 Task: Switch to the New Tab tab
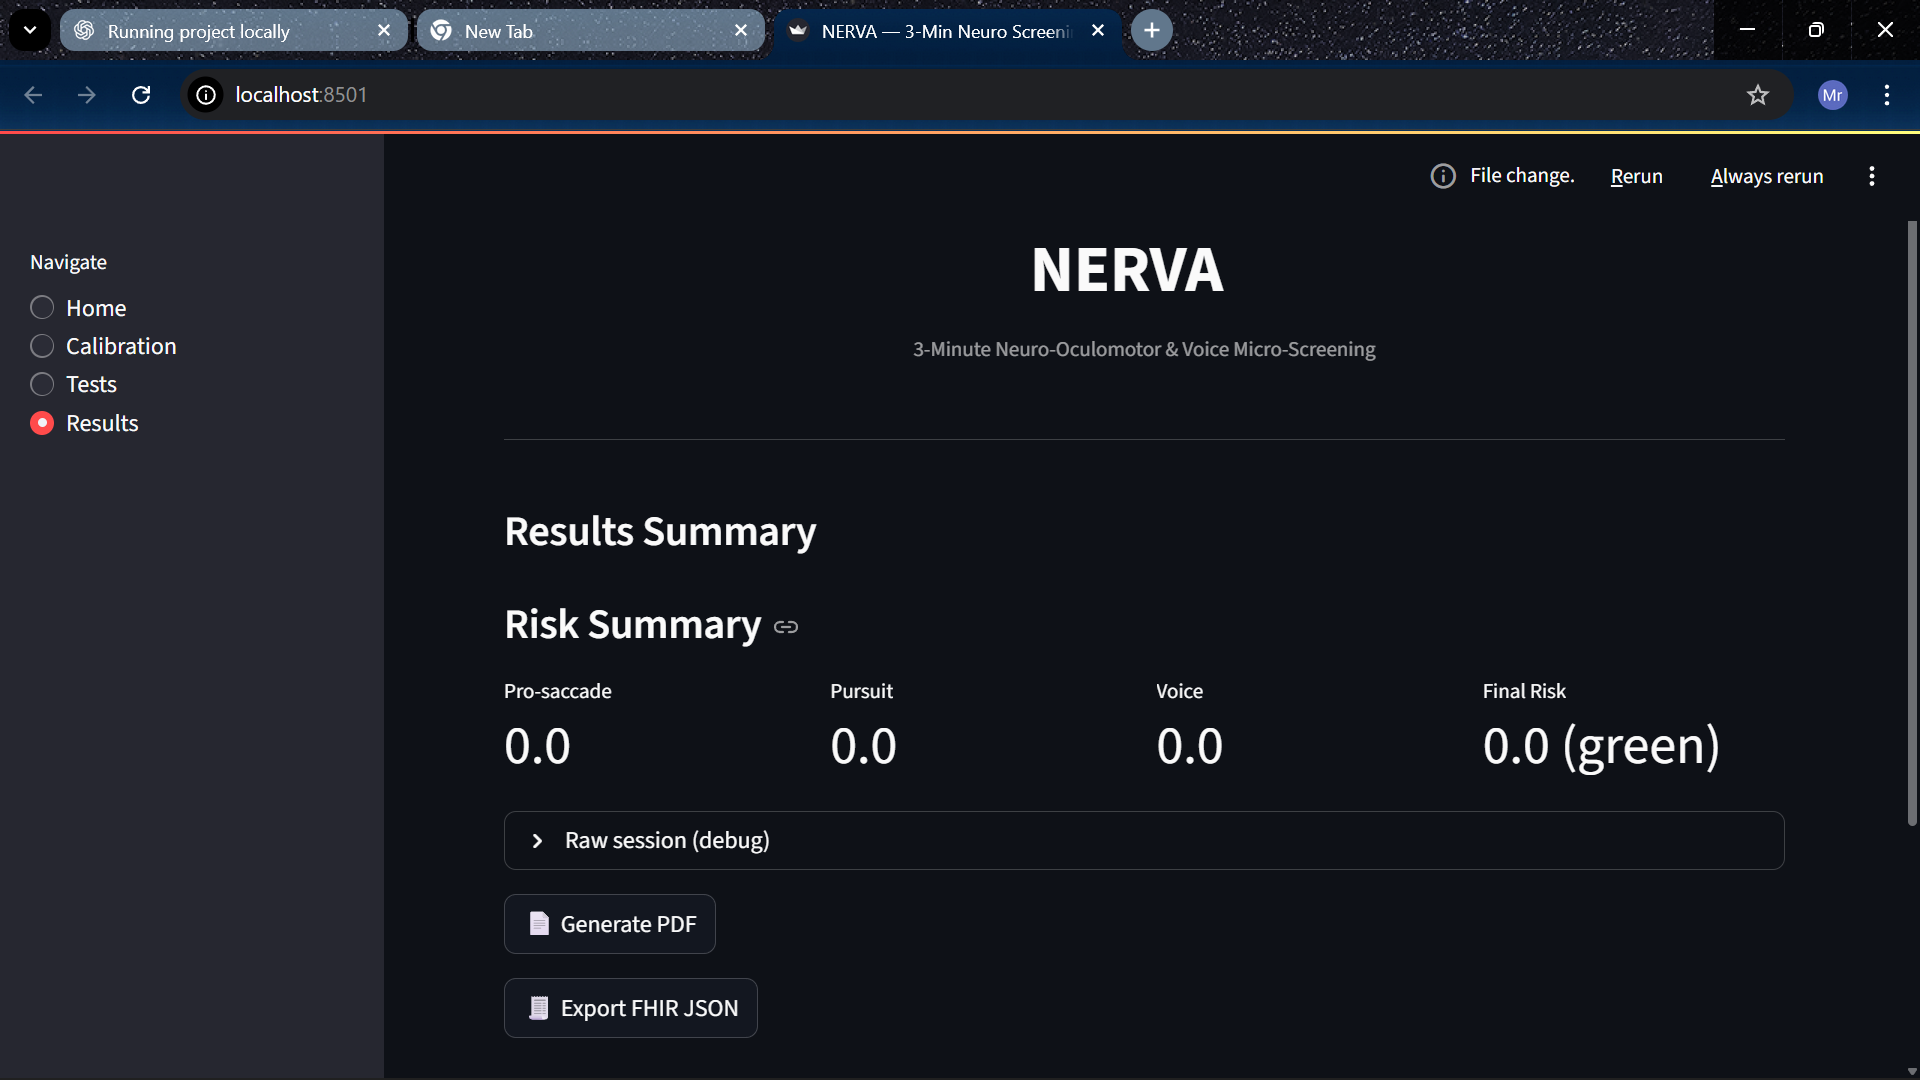[x=580, y=31]
